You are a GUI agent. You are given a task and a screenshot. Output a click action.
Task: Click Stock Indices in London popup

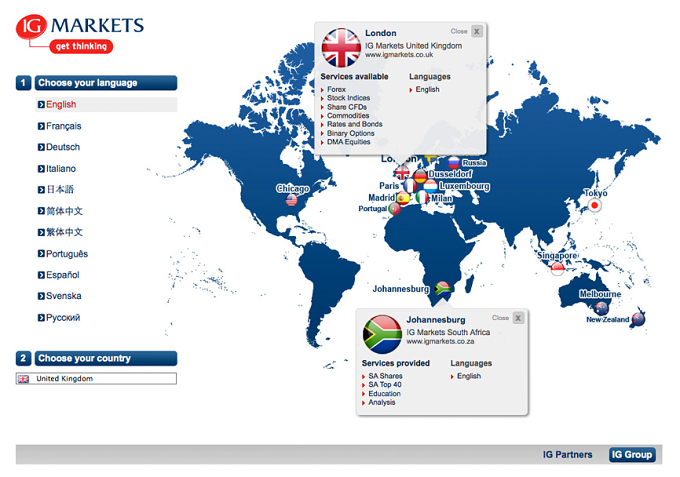click(348, 98)
